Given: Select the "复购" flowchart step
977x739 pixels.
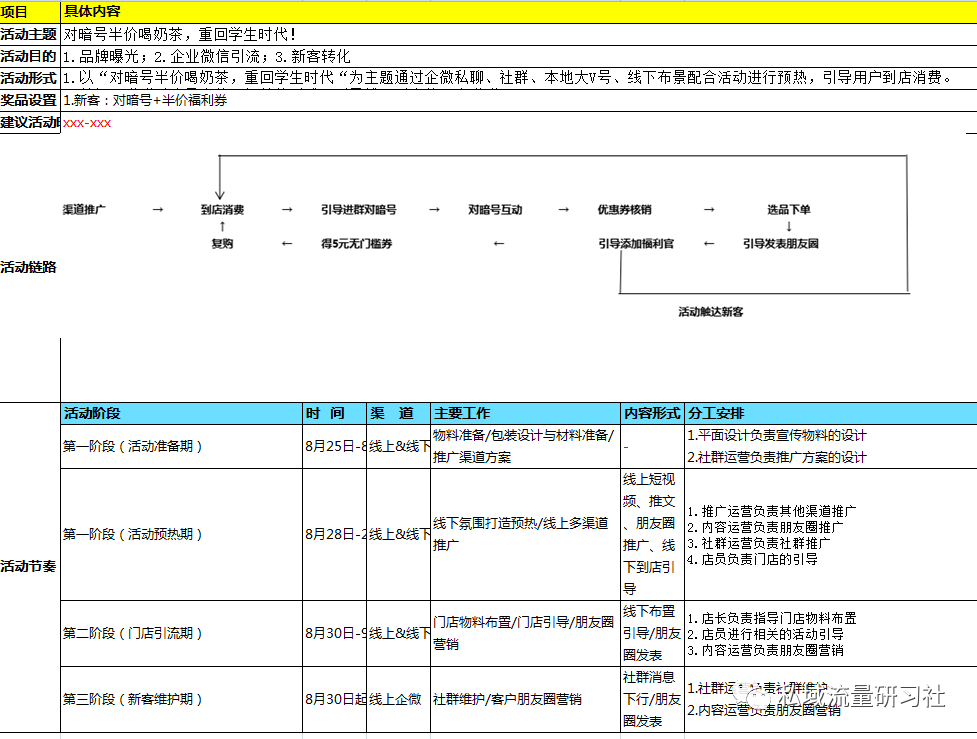Looking at the screenshot, I should [222, 244].
